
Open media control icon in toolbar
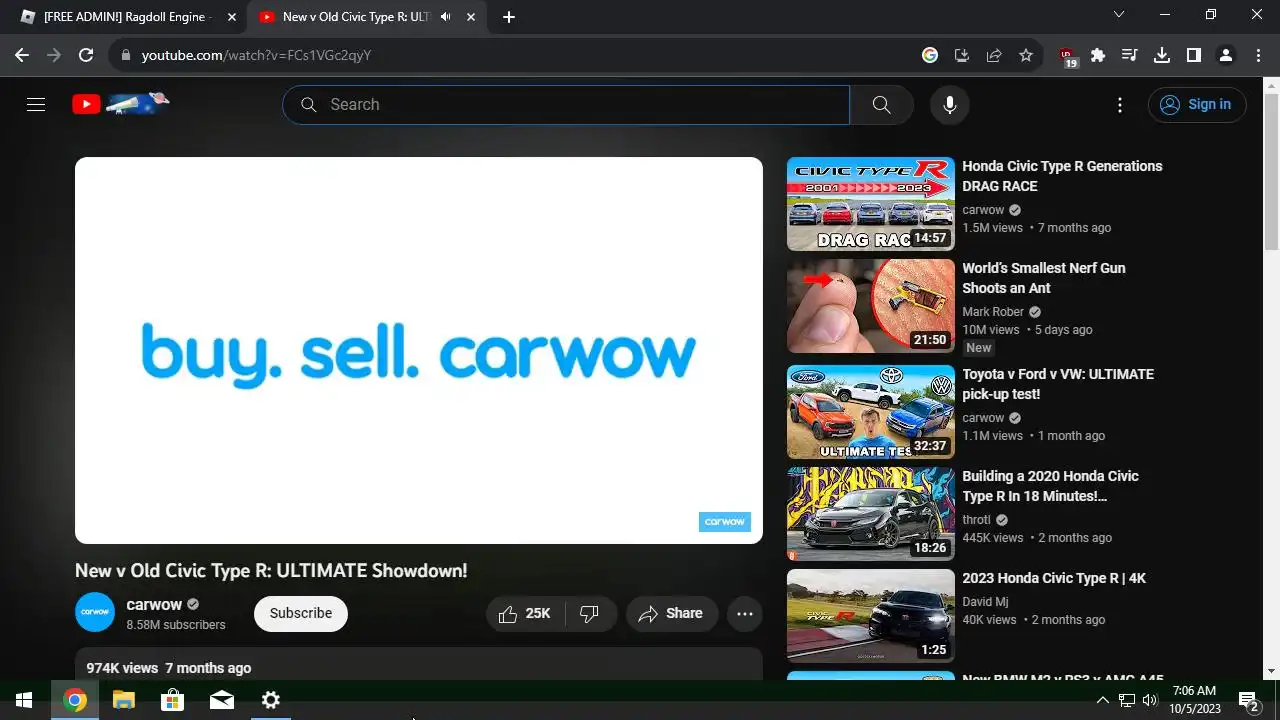(1130, 55)
